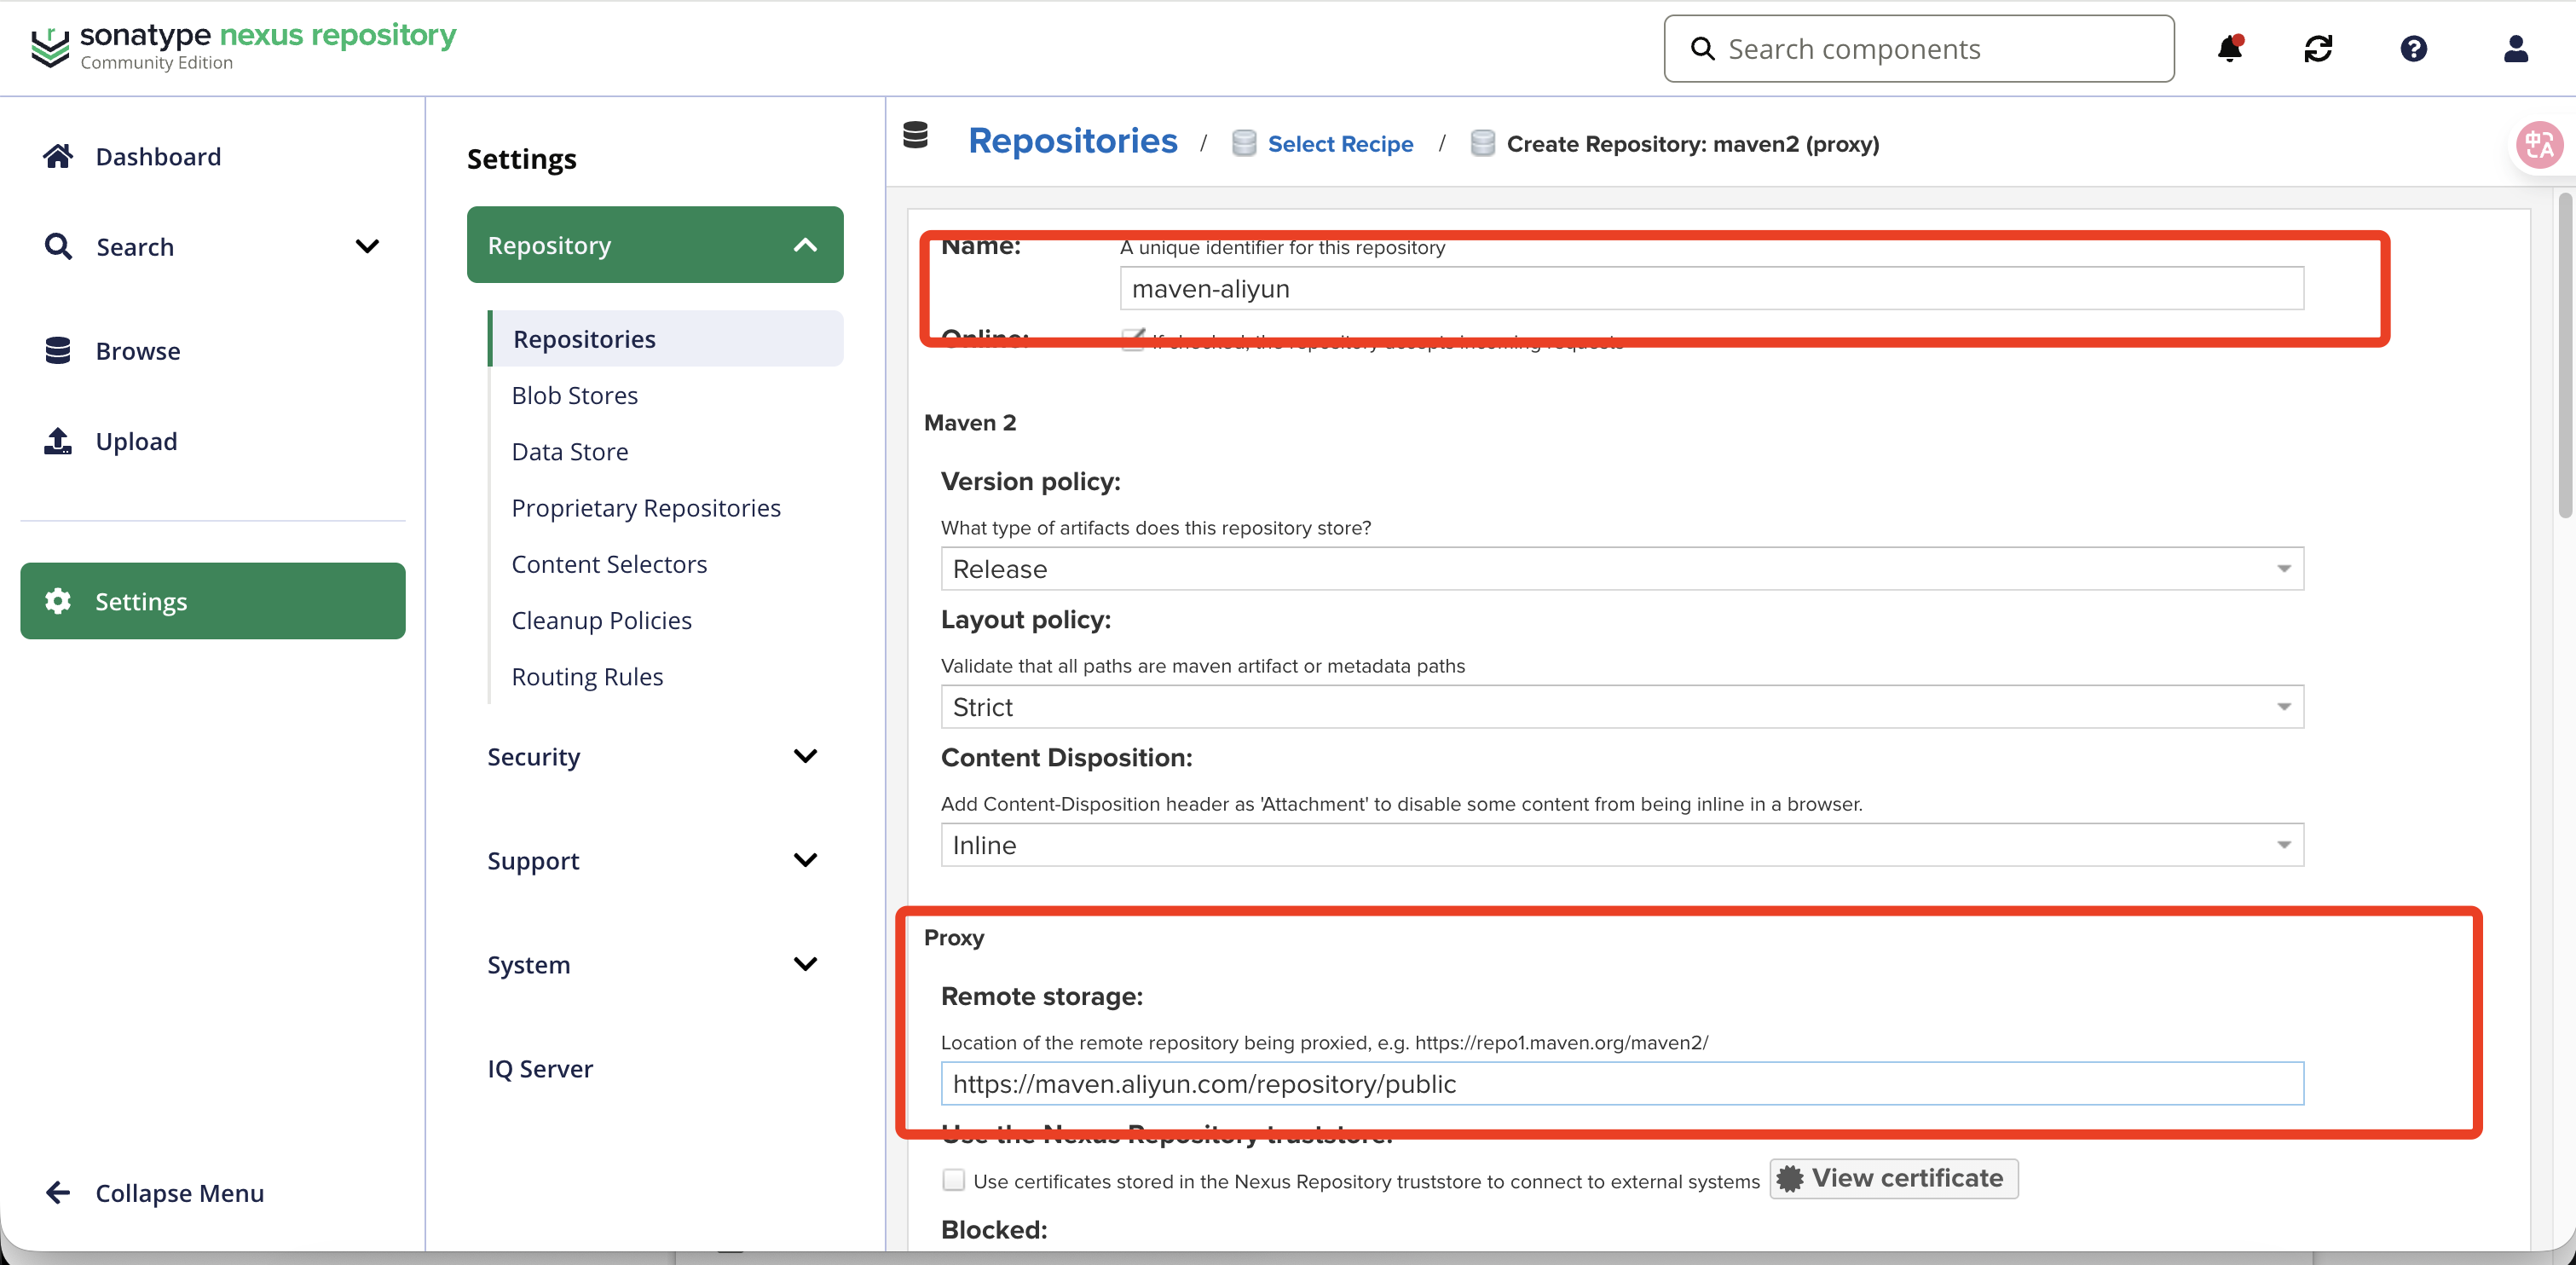The height and width of the screenshot is (1265, 2576).
Task: Open the Layout policy Strict dropdown
Action: 1621,707
